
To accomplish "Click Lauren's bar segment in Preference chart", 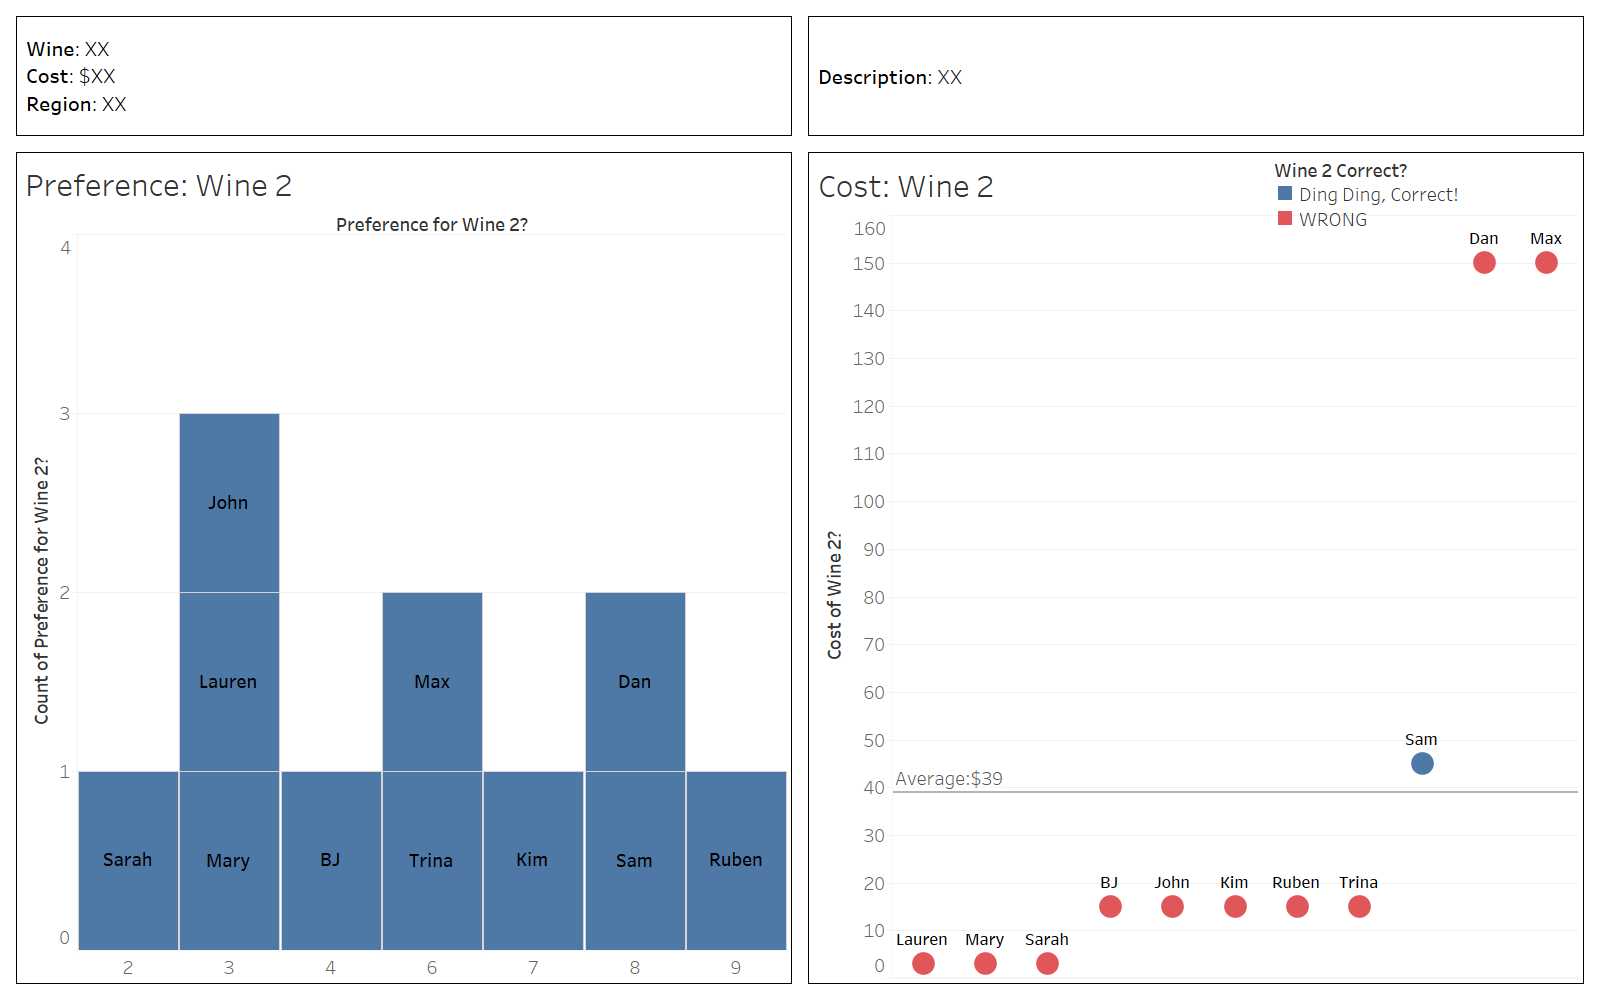I will 229,681.
